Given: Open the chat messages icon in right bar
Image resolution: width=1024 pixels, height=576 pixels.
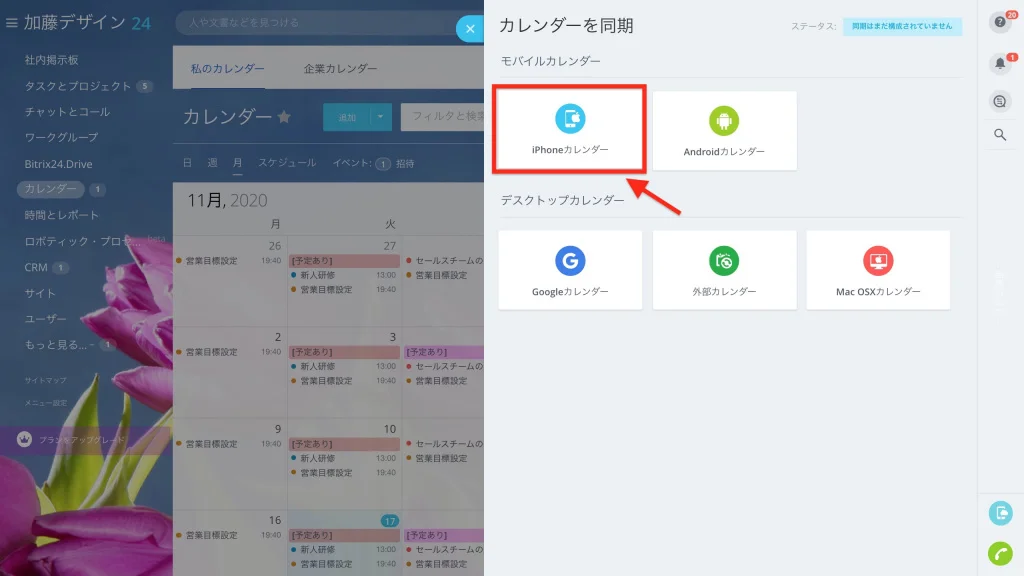Looking at the screenshot, I should tap(1000, 101).
